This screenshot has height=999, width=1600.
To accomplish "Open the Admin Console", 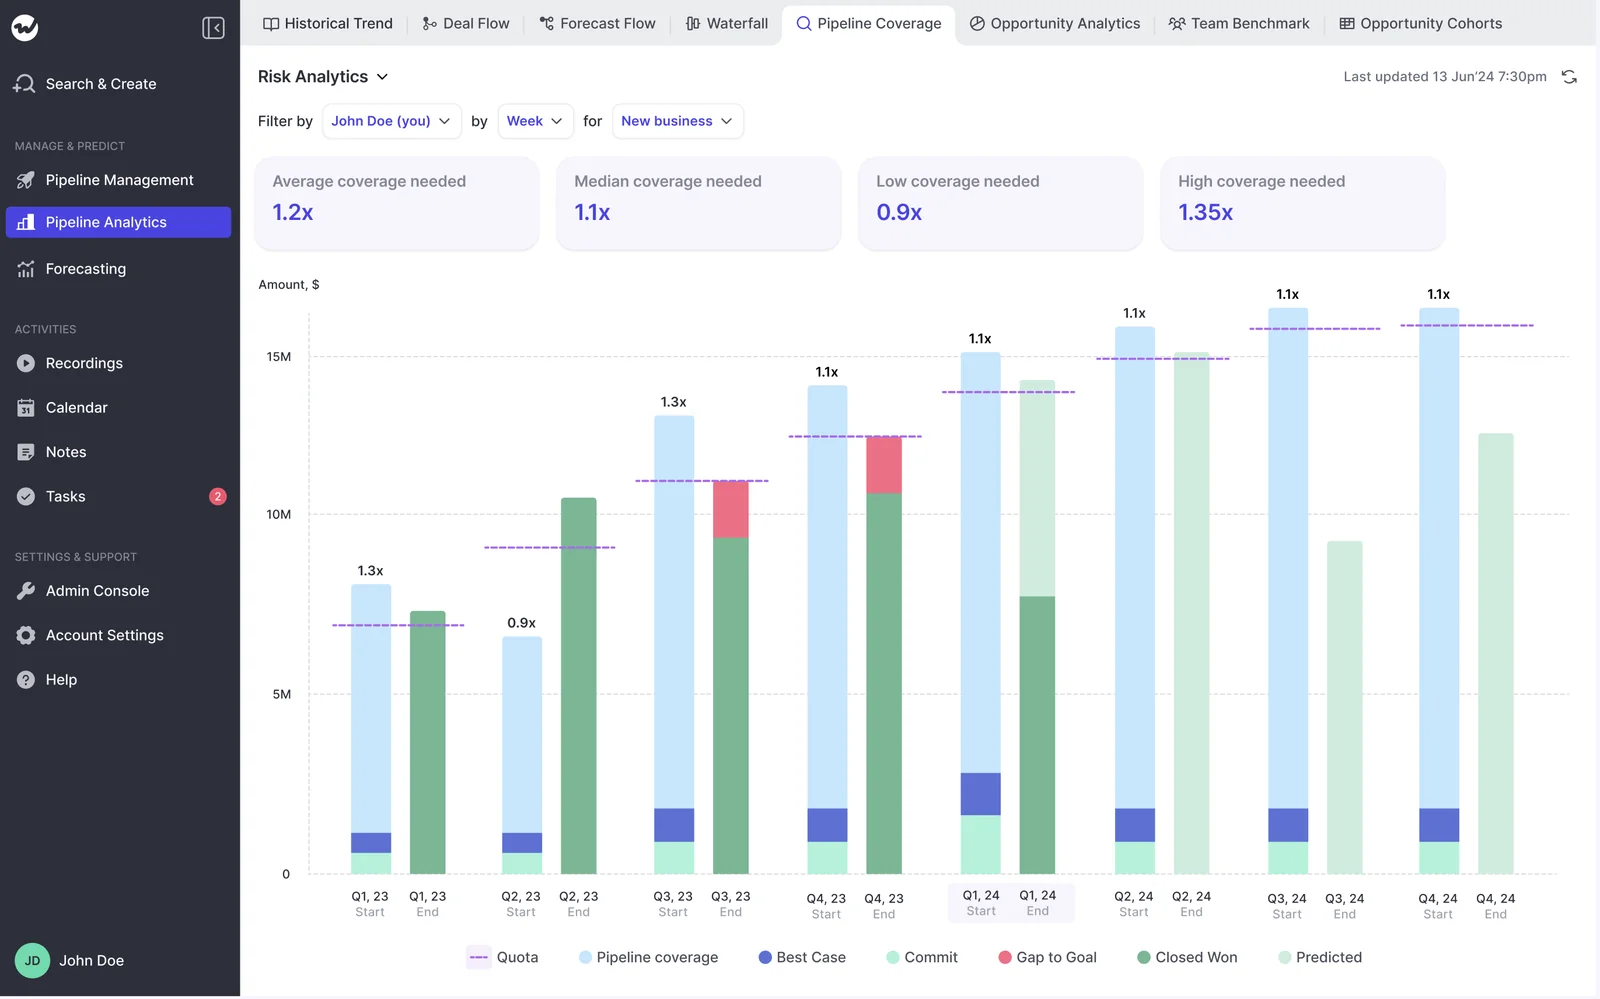I will [x=119, y=591].
